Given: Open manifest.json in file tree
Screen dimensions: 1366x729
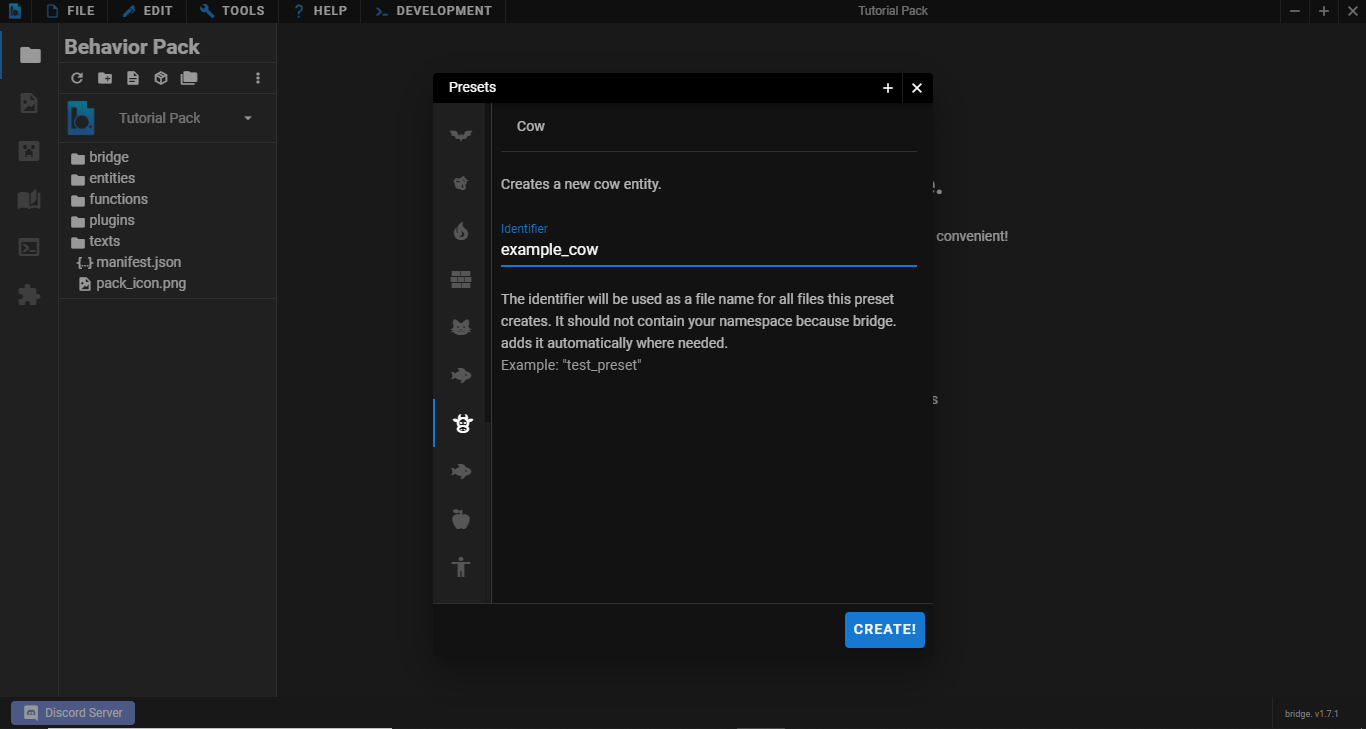Looking at the screenshot, I should point(138,262).
